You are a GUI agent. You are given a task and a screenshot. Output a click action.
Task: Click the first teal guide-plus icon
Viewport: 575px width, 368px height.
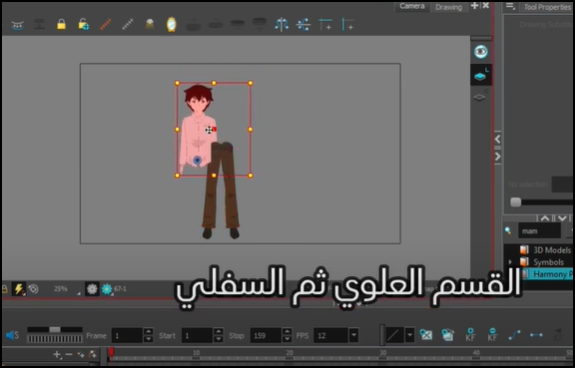[325, 25]
